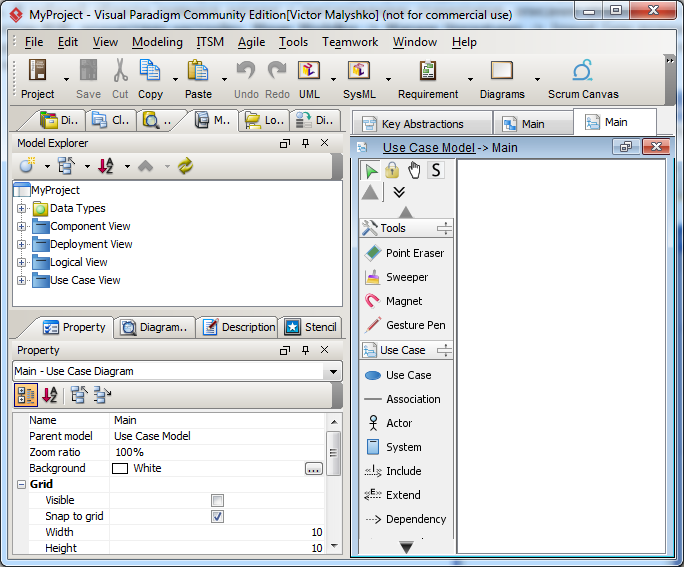Click the green pointer selection tool
The image size is (684, 567).
pos(371,171)
